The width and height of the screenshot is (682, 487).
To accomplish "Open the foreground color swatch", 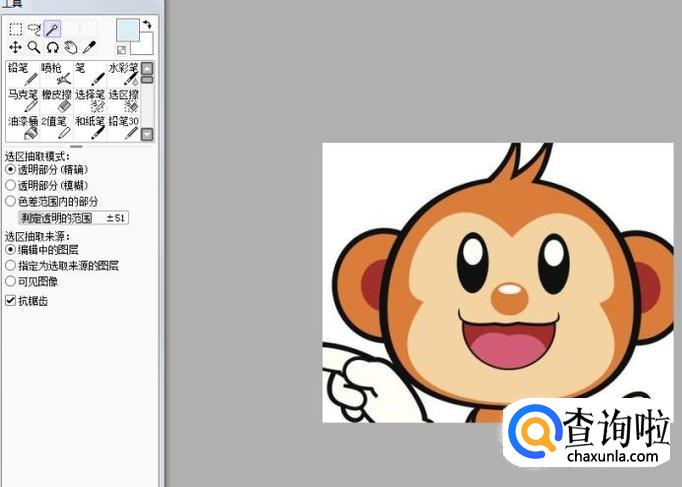I will coord(128,30).
